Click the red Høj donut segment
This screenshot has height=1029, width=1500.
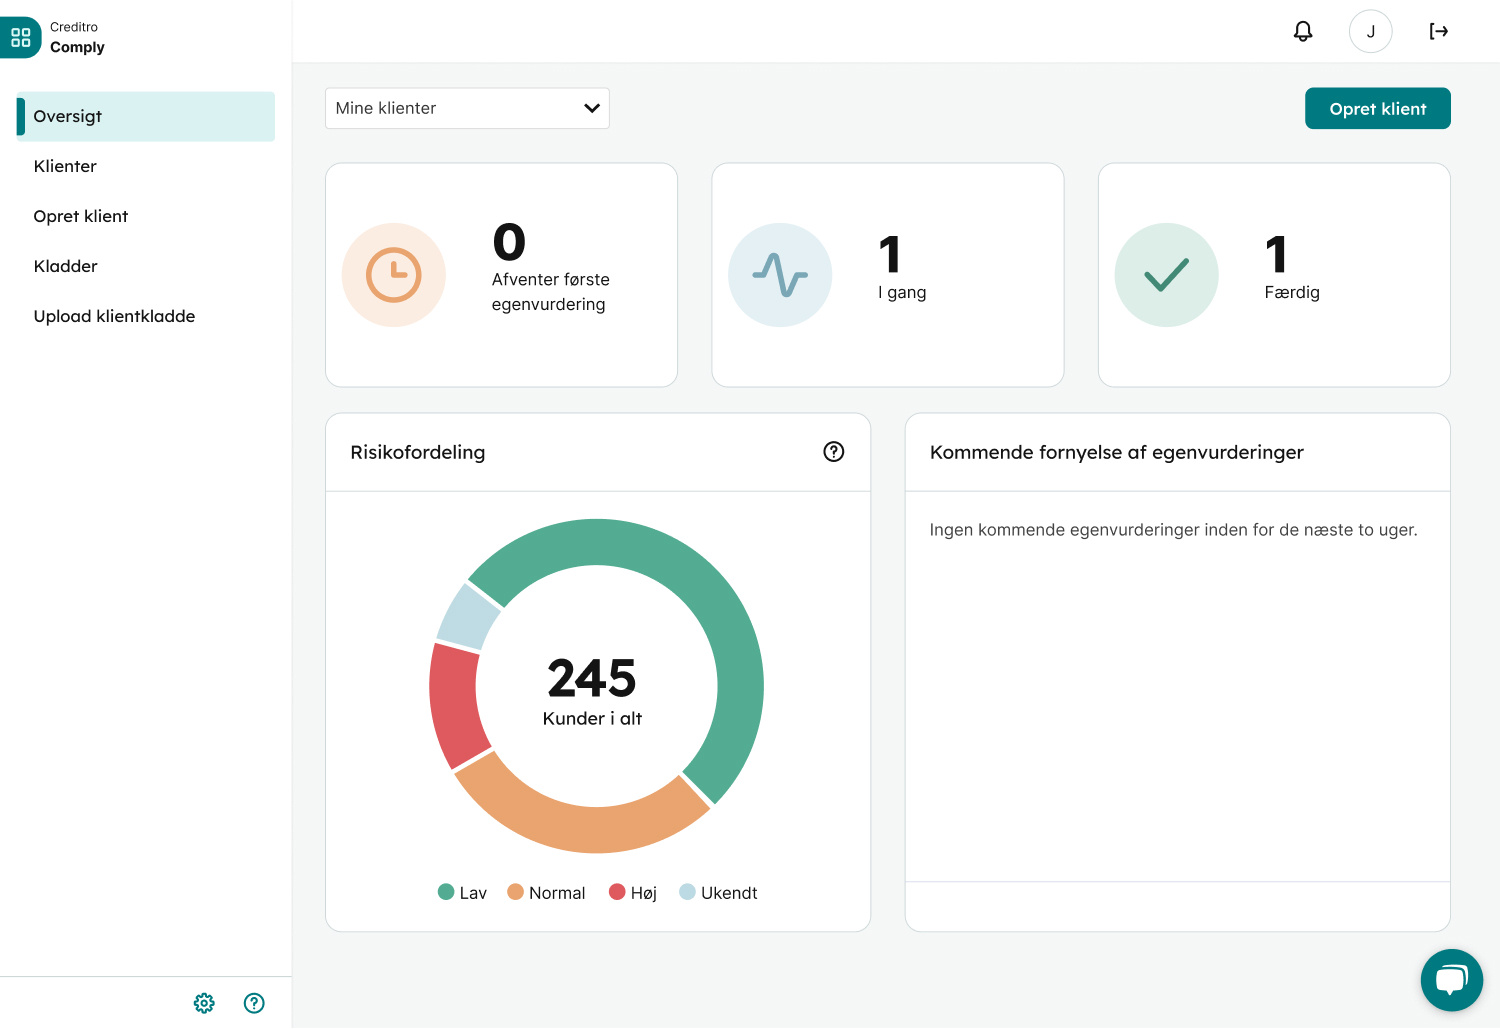[455, 705]
